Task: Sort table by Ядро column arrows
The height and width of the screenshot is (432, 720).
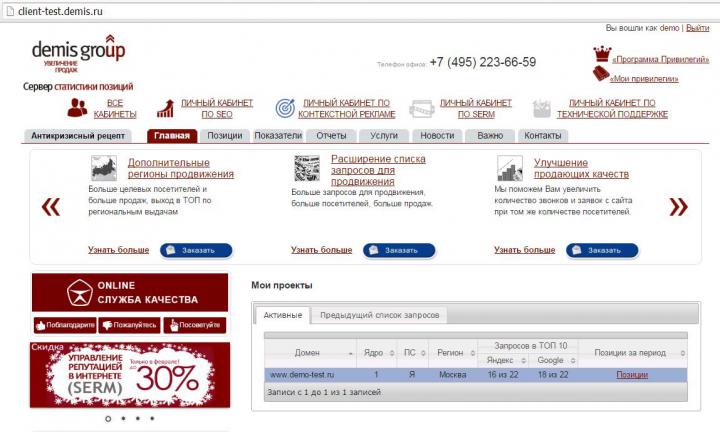Action: [392, 353]
